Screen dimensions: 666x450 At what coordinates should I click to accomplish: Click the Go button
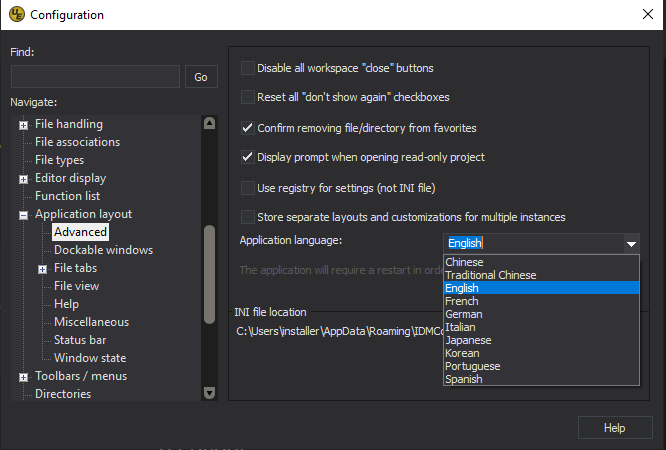[201, 77]
